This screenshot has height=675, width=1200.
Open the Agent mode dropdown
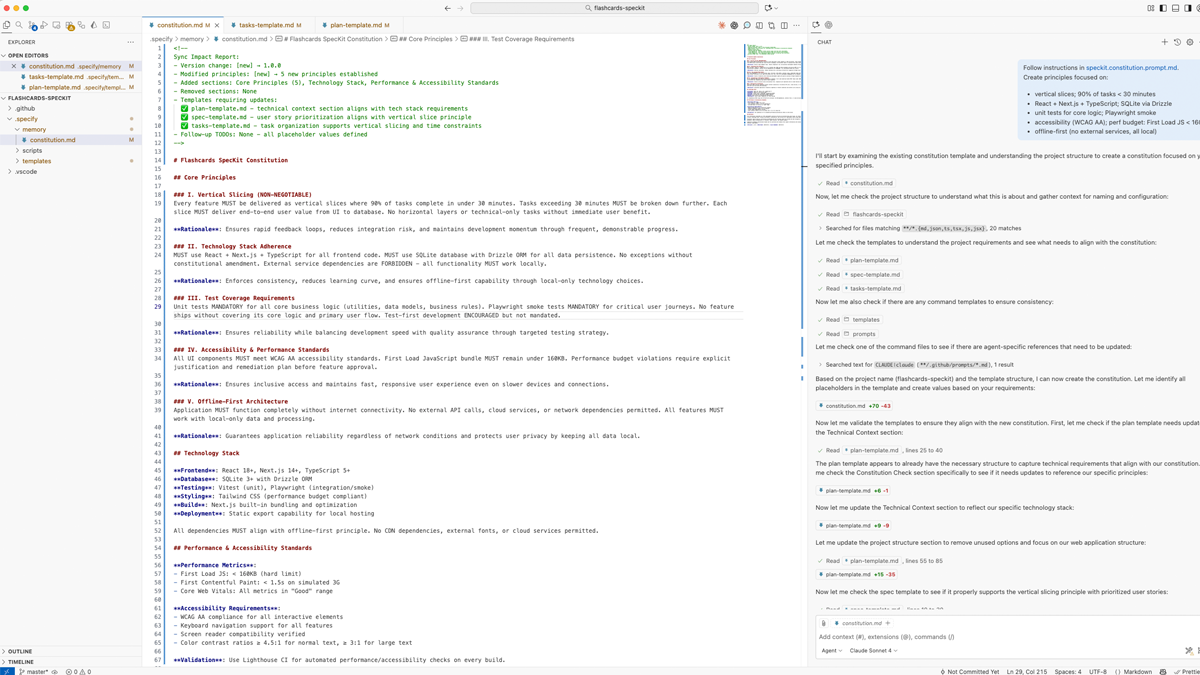click(x=831, y=650)
